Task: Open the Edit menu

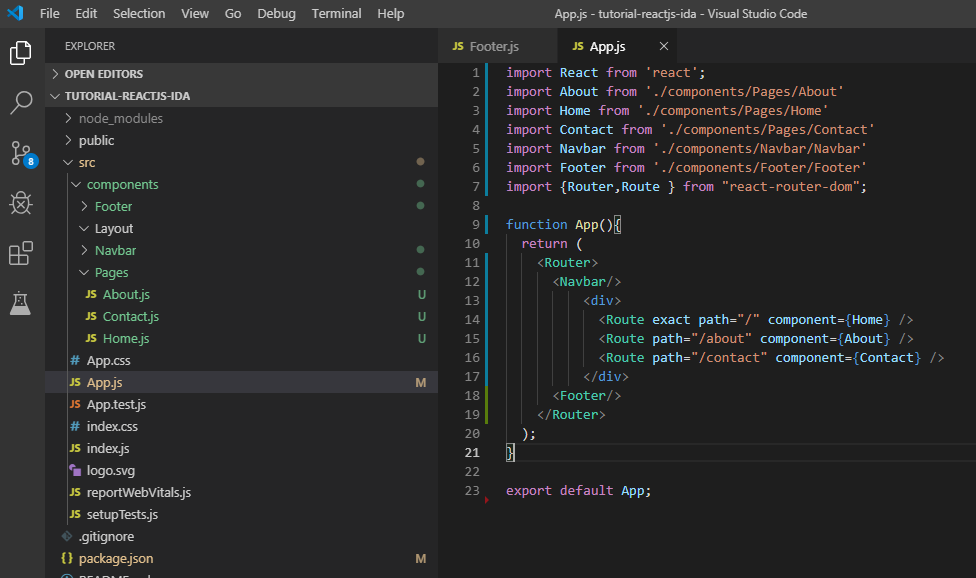Action: 86,14
